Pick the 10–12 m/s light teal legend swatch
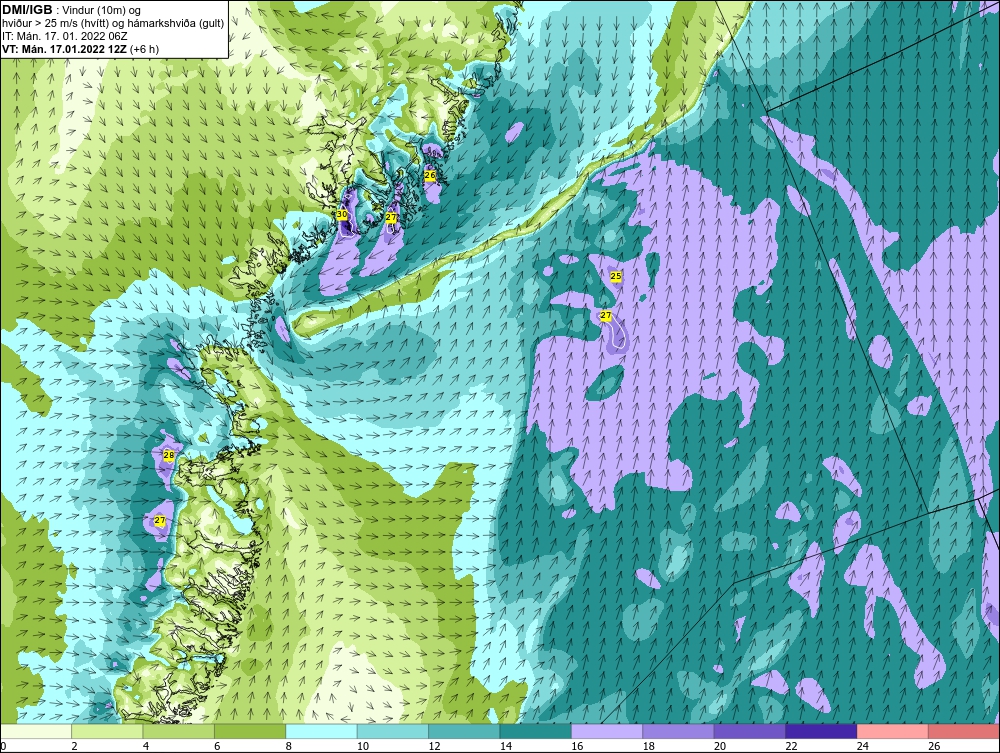Screen dimensions: 1000x753 393,731
